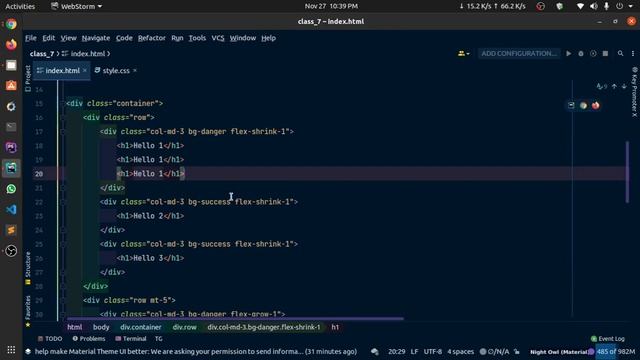Open the File menu
640x360 pixels.
tap(31, 38)
